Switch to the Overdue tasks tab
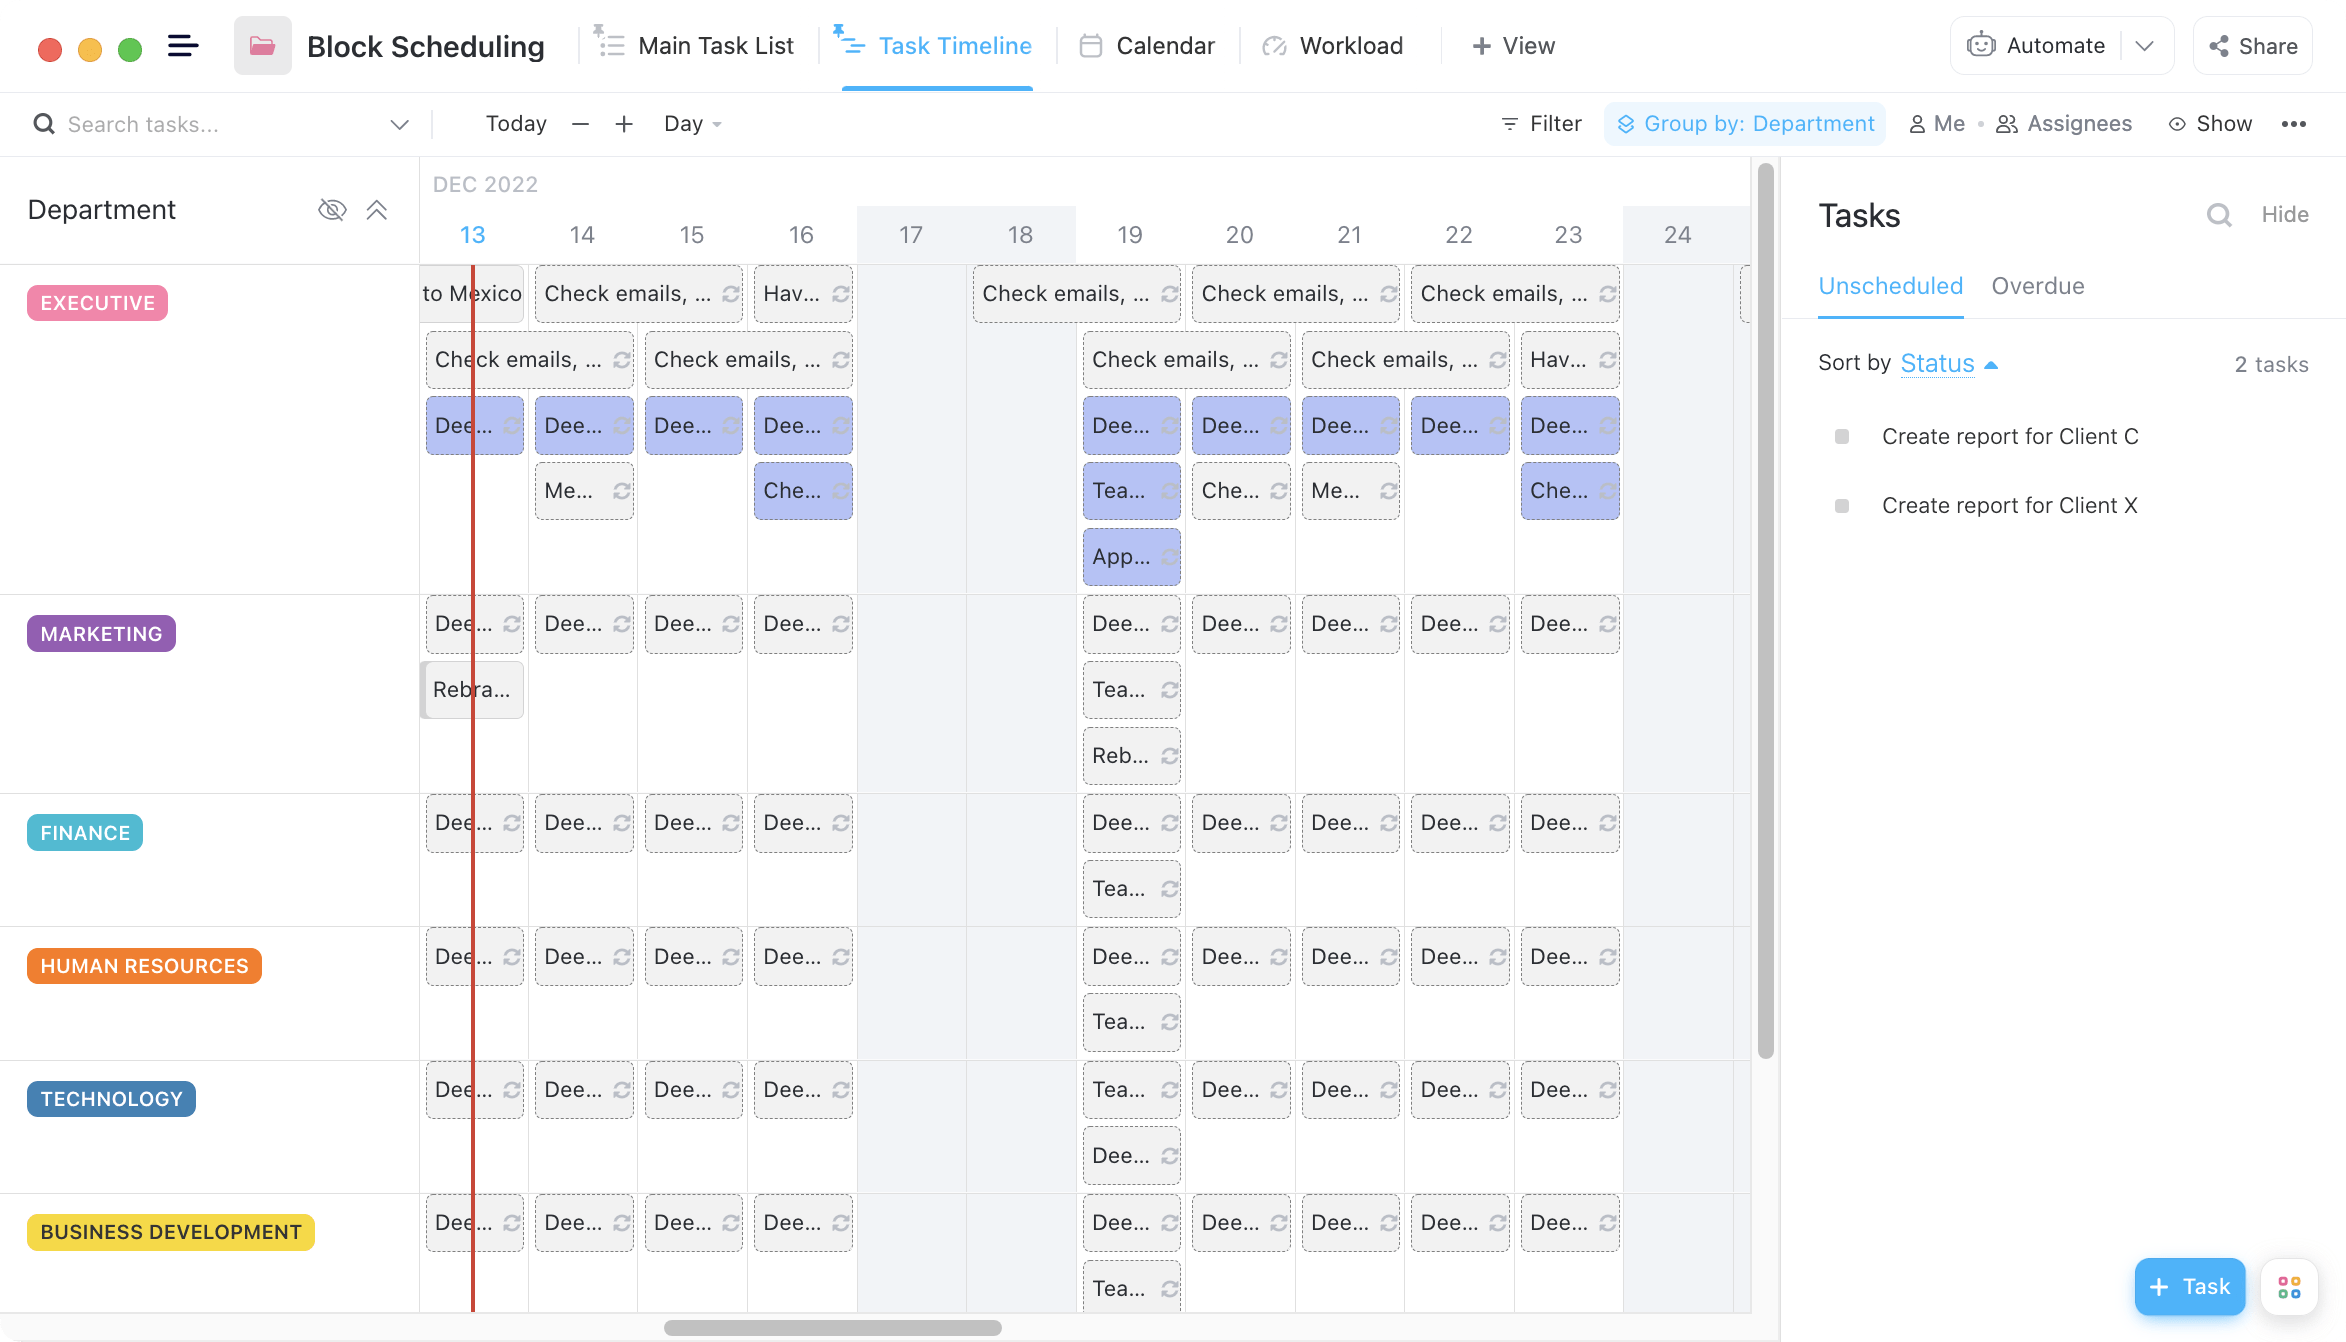Image resolution: width=2346 pixels, height=1342 pixels. tap(2038, 285)
